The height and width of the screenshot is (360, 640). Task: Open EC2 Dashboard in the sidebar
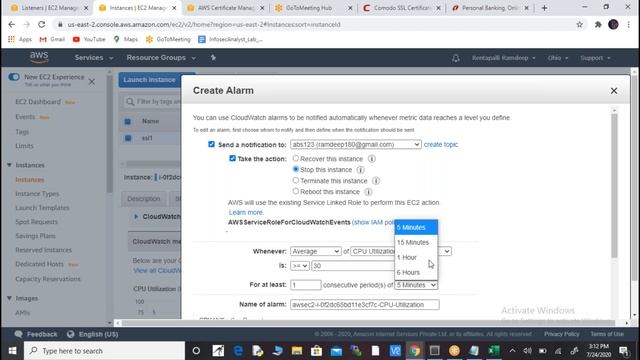(x=38, y=102)
